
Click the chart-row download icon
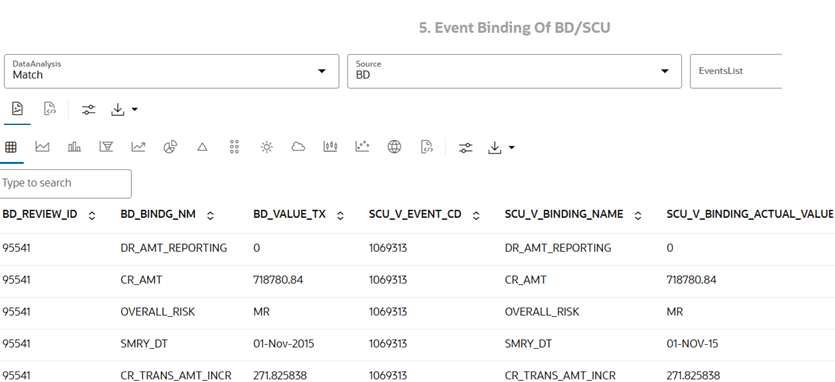[494, 148]
